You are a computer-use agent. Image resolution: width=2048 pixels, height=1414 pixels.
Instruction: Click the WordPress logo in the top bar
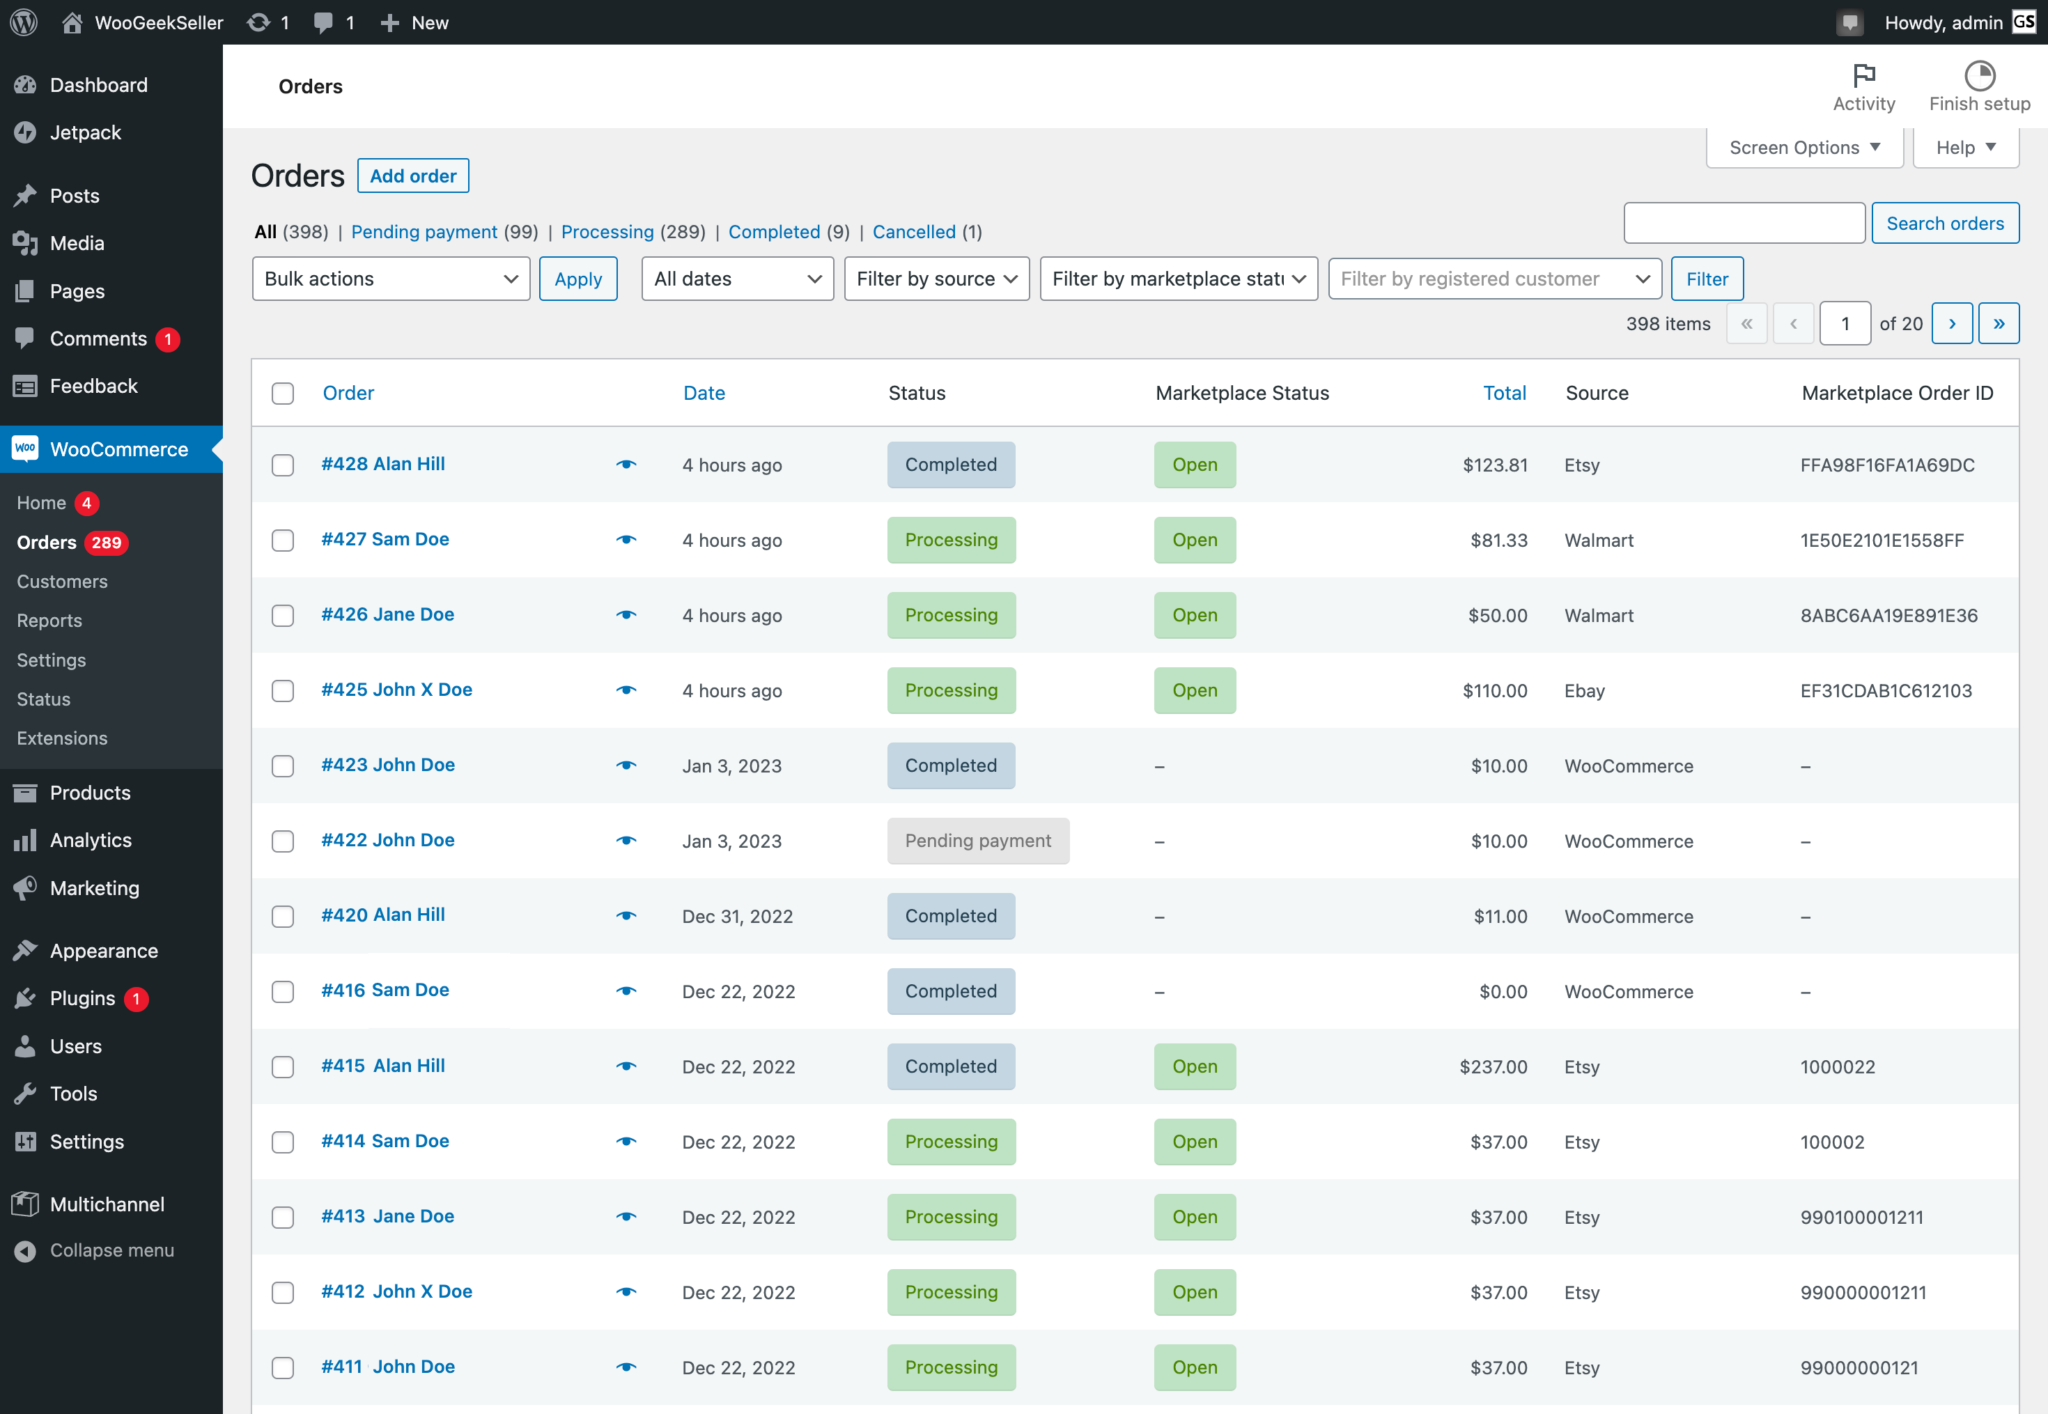(21, 22)
